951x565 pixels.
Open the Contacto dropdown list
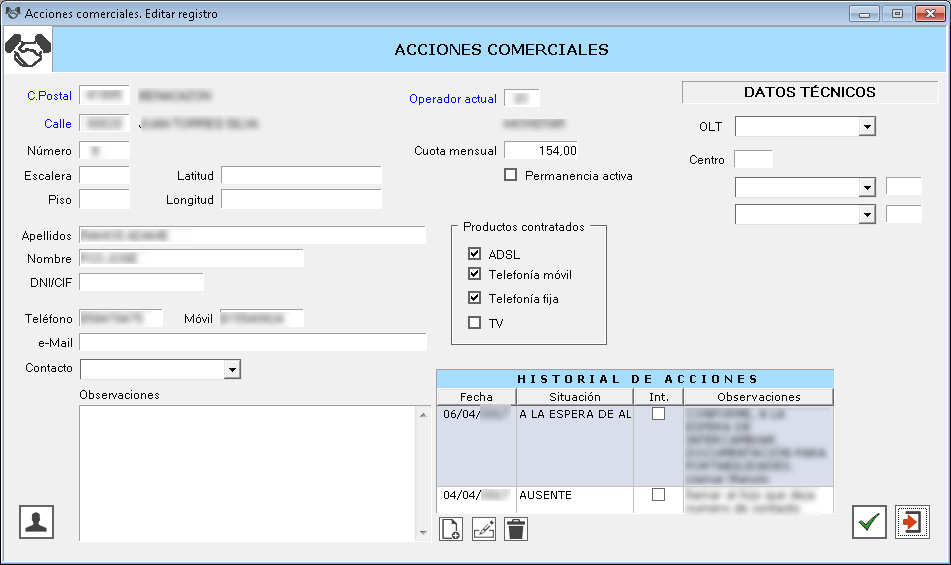coord(232,370)
